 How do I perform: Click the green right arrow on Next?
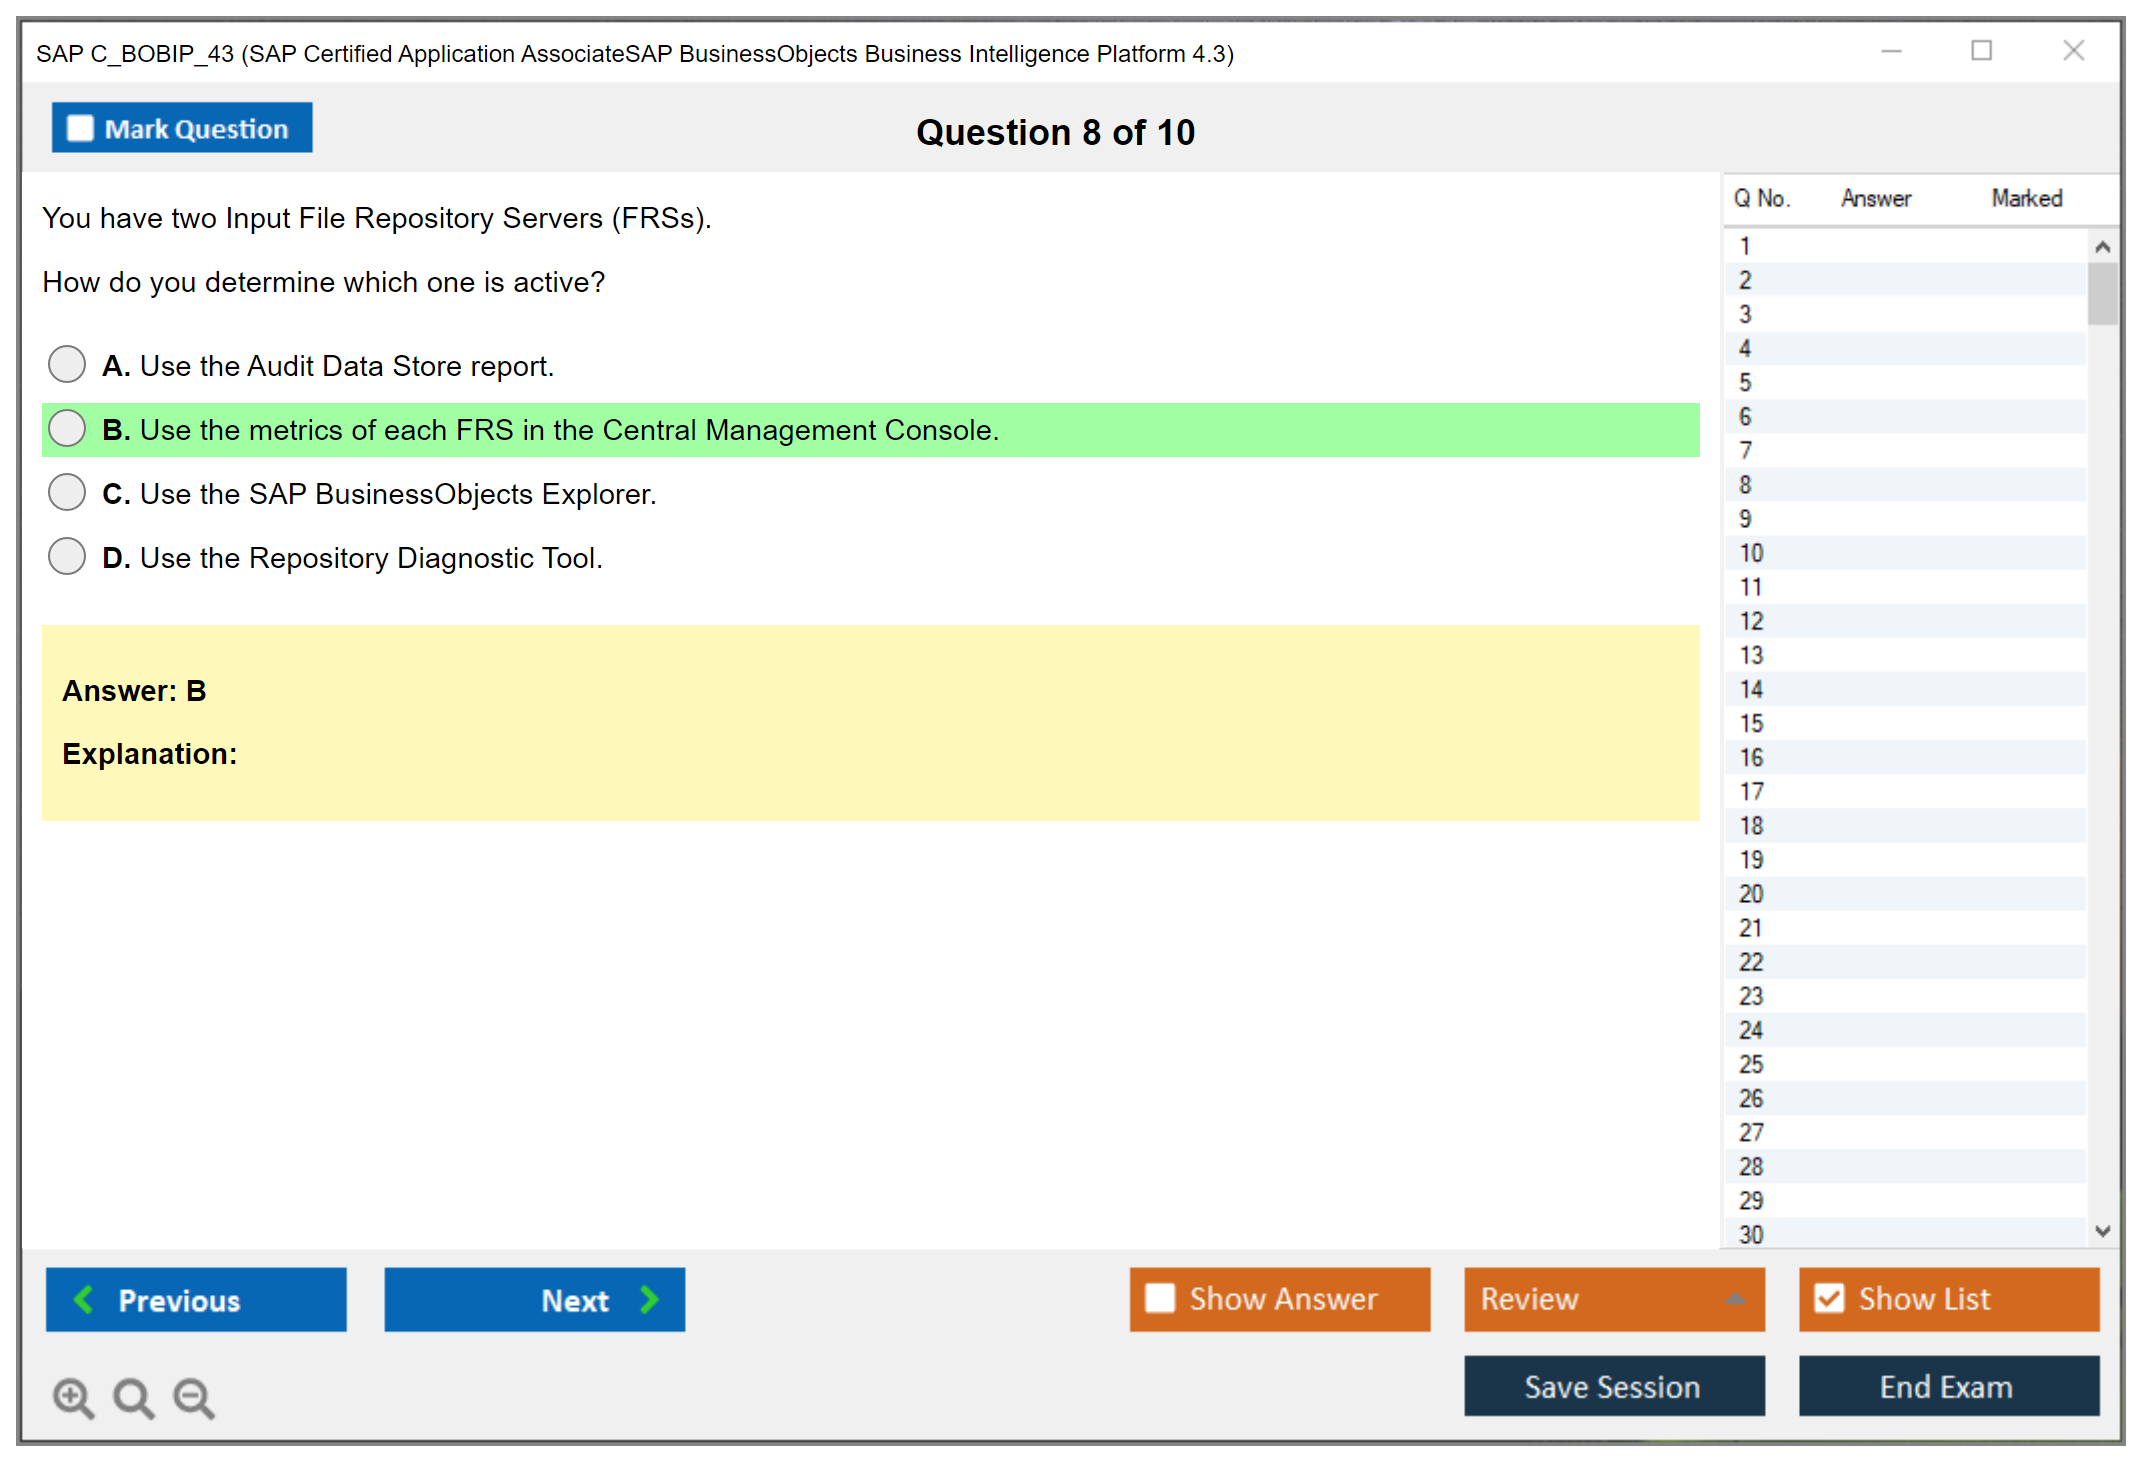pos(649,1299)
